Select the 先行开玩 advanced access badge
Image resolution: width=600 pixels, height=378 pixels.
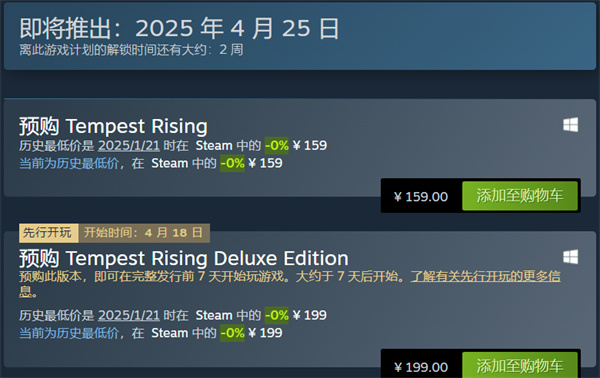49,233
